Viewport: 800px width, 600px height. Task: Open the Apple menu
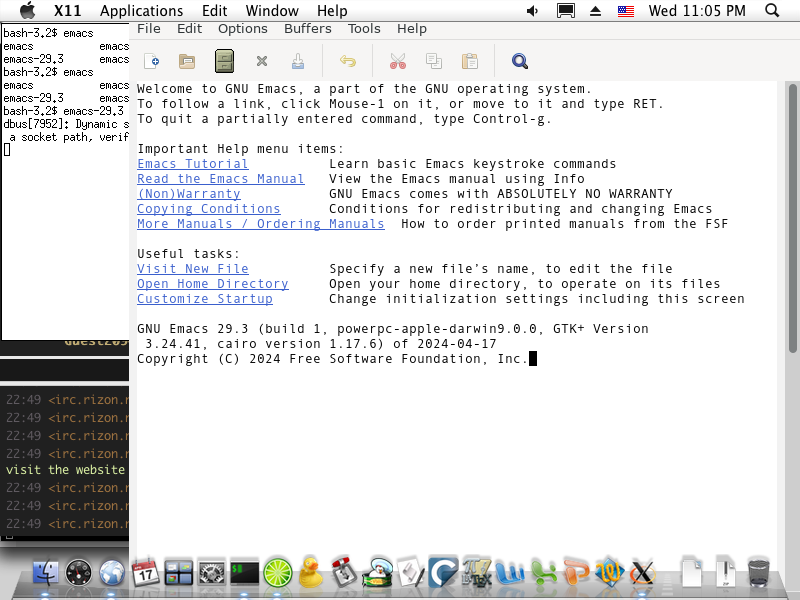point(28,10)
